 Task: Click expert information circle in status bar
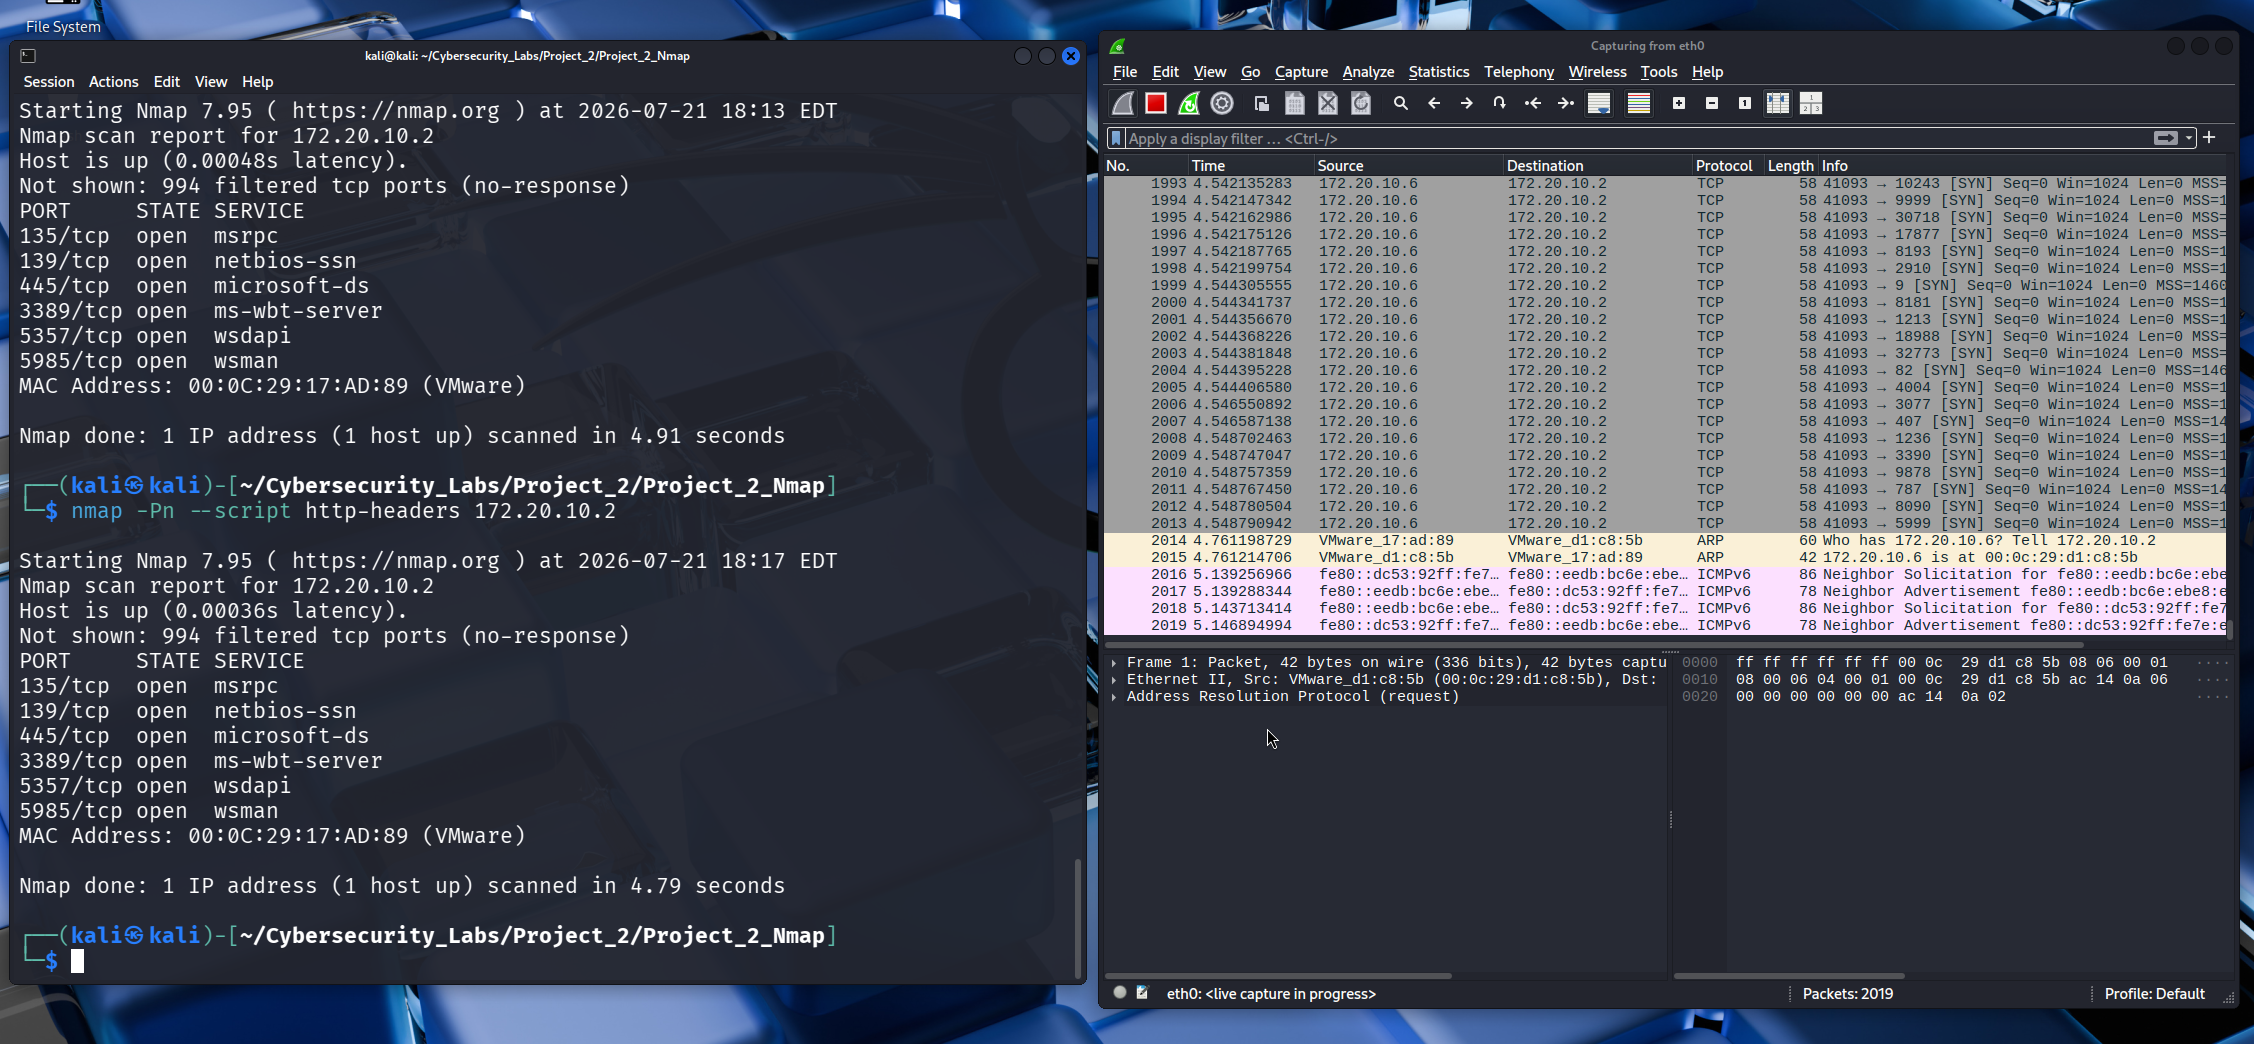click(1120, 993)
